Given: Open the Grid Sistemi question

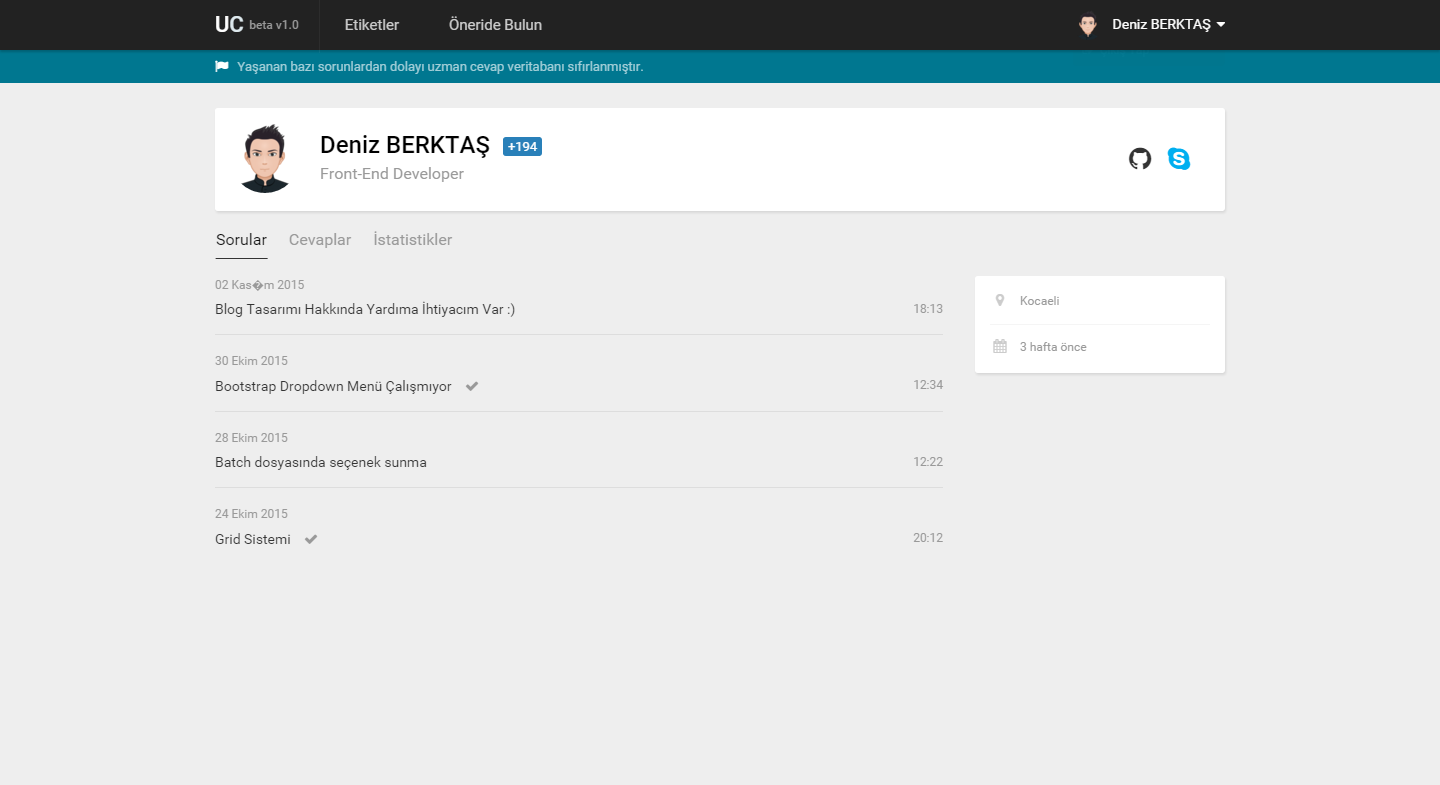Looking at the screenshot, I should click(x=253, y=539).
